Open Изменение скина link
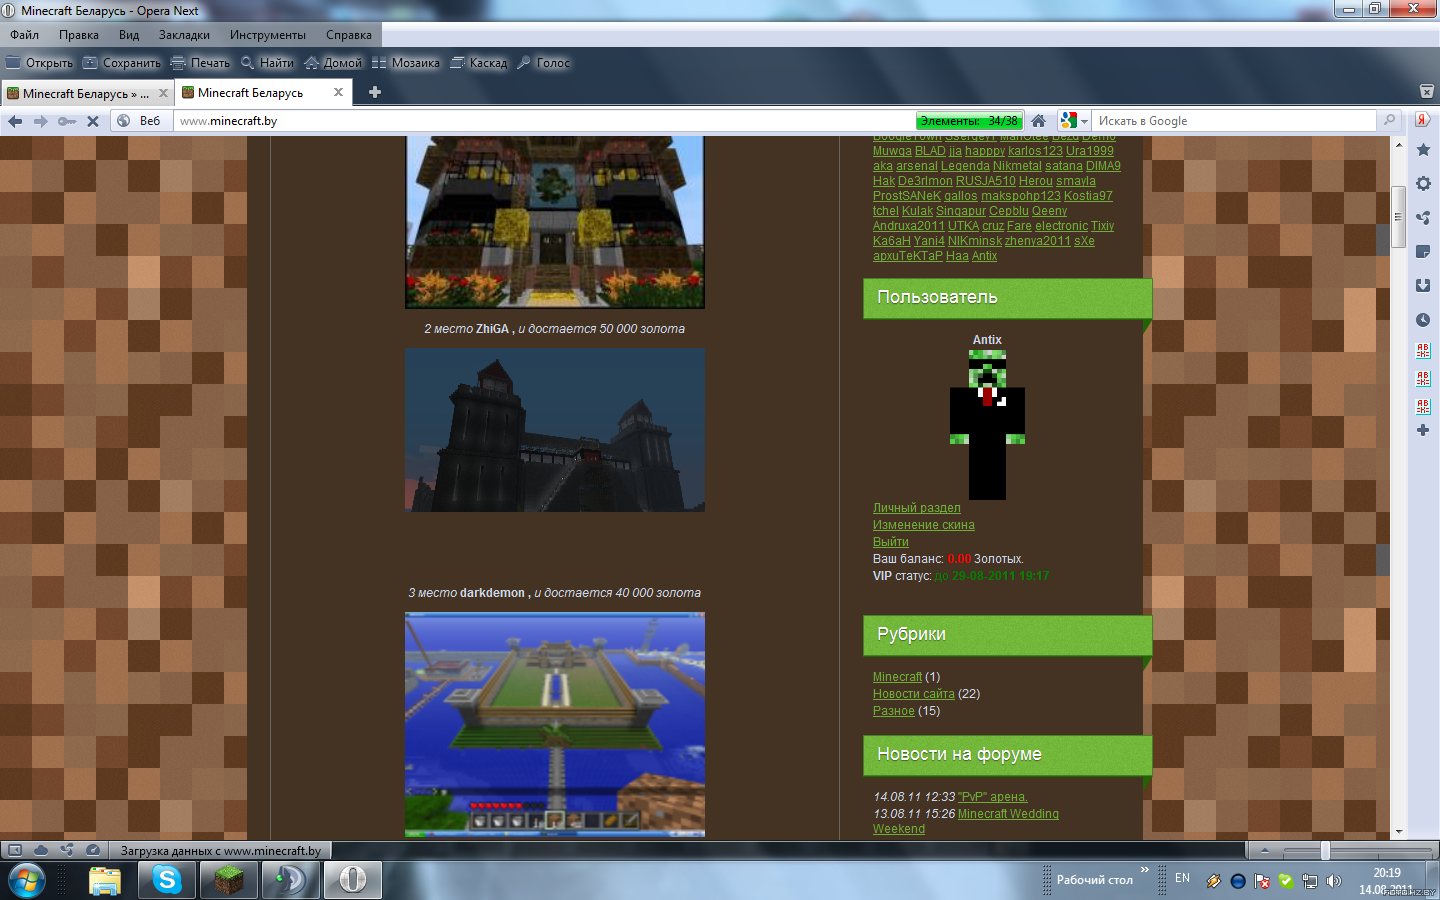1440x900 pixels. click(x=924, y=525)
